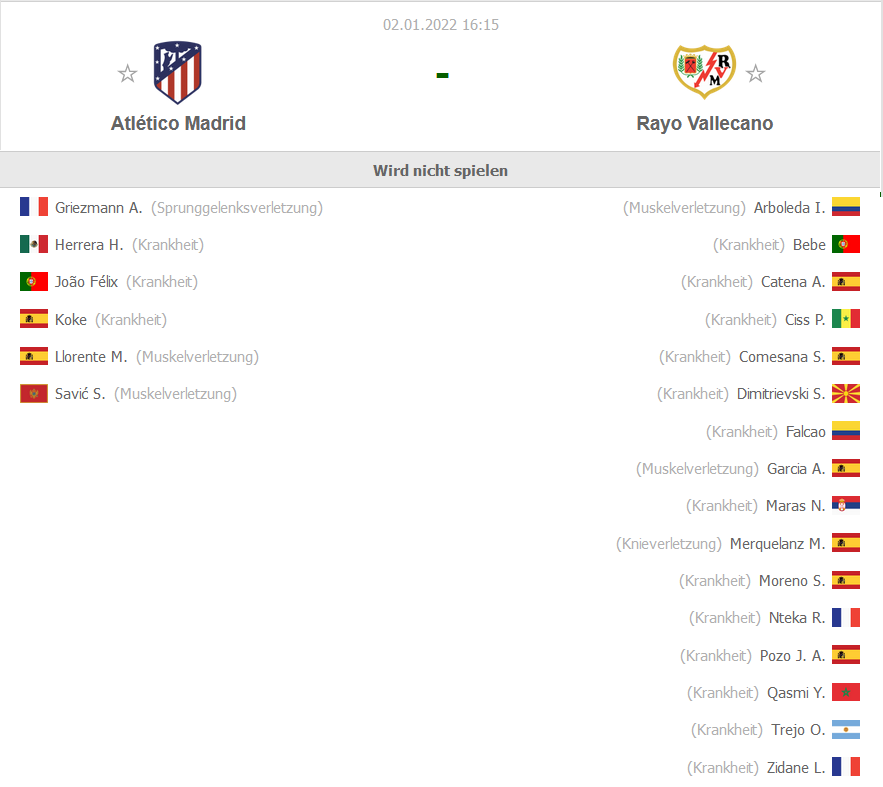Open player João Félix
The height and width of the screenshot is (787, 883).
point(86,281)
